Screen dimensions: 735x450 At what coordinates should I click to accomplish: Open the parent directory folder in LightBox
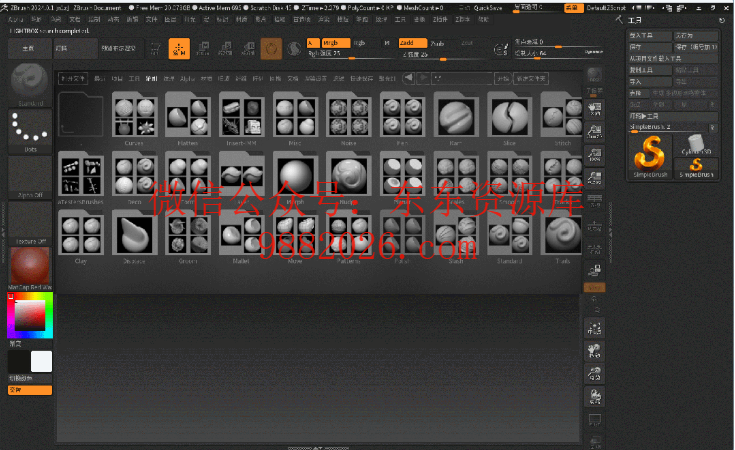[81, 115]
